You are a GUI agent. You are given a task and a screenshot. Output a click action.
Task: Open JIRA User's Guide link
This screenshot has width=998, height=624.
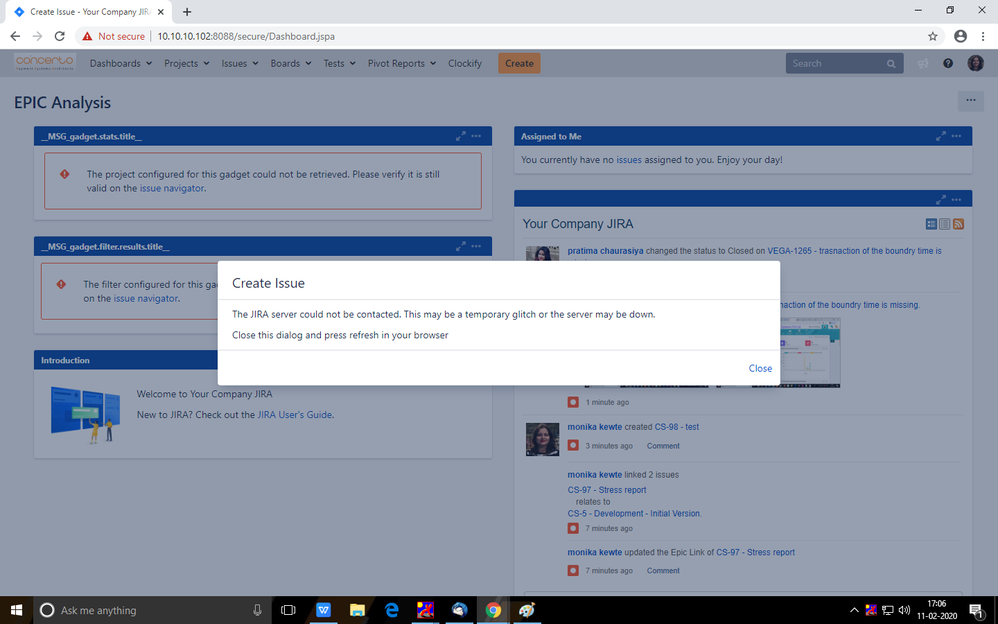click(294, 415)
